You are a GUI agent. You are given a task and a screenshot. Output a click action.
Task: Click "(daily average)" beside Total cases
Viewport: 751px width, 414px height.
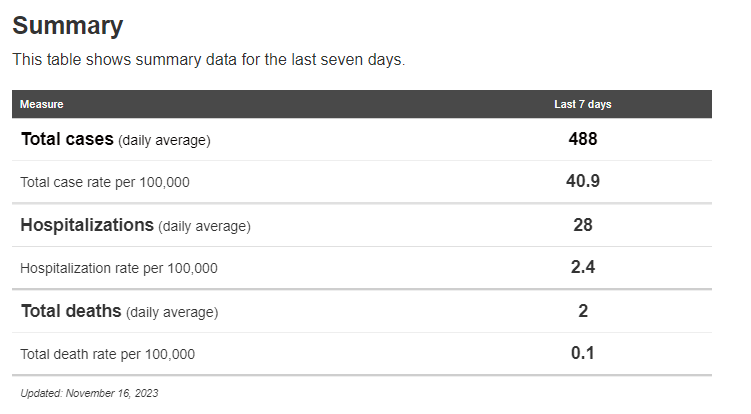tap(164, 141)
